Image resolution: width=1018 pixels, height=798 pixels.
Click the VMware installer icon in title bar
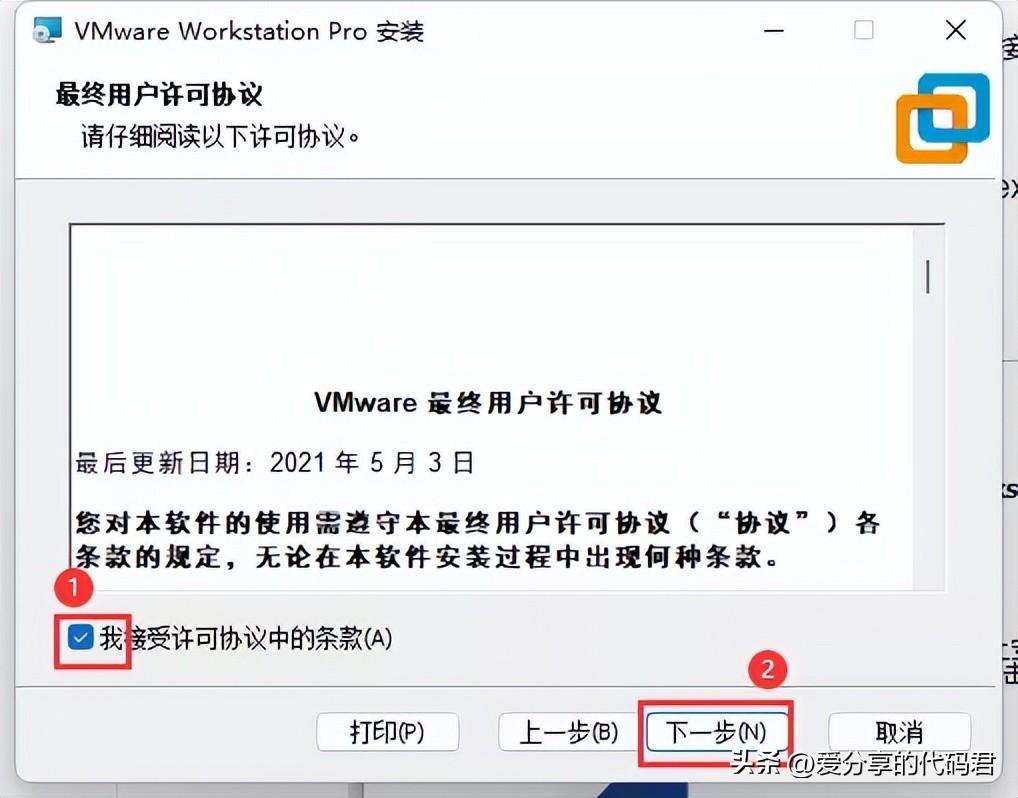47,30
